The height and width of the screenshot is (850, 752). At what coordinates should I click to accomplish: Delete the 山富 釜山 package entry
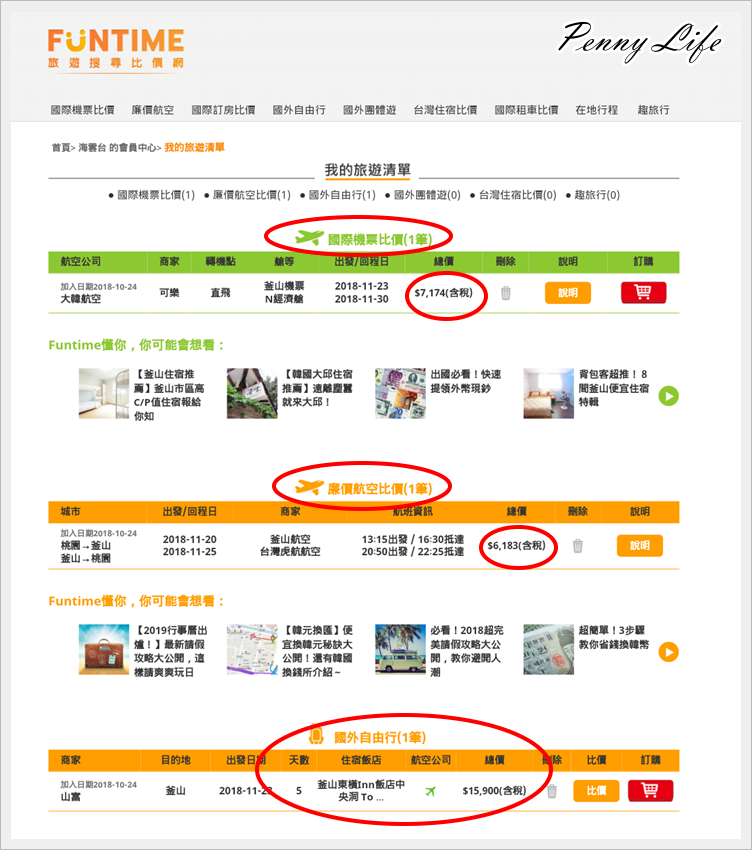[552, 791]
